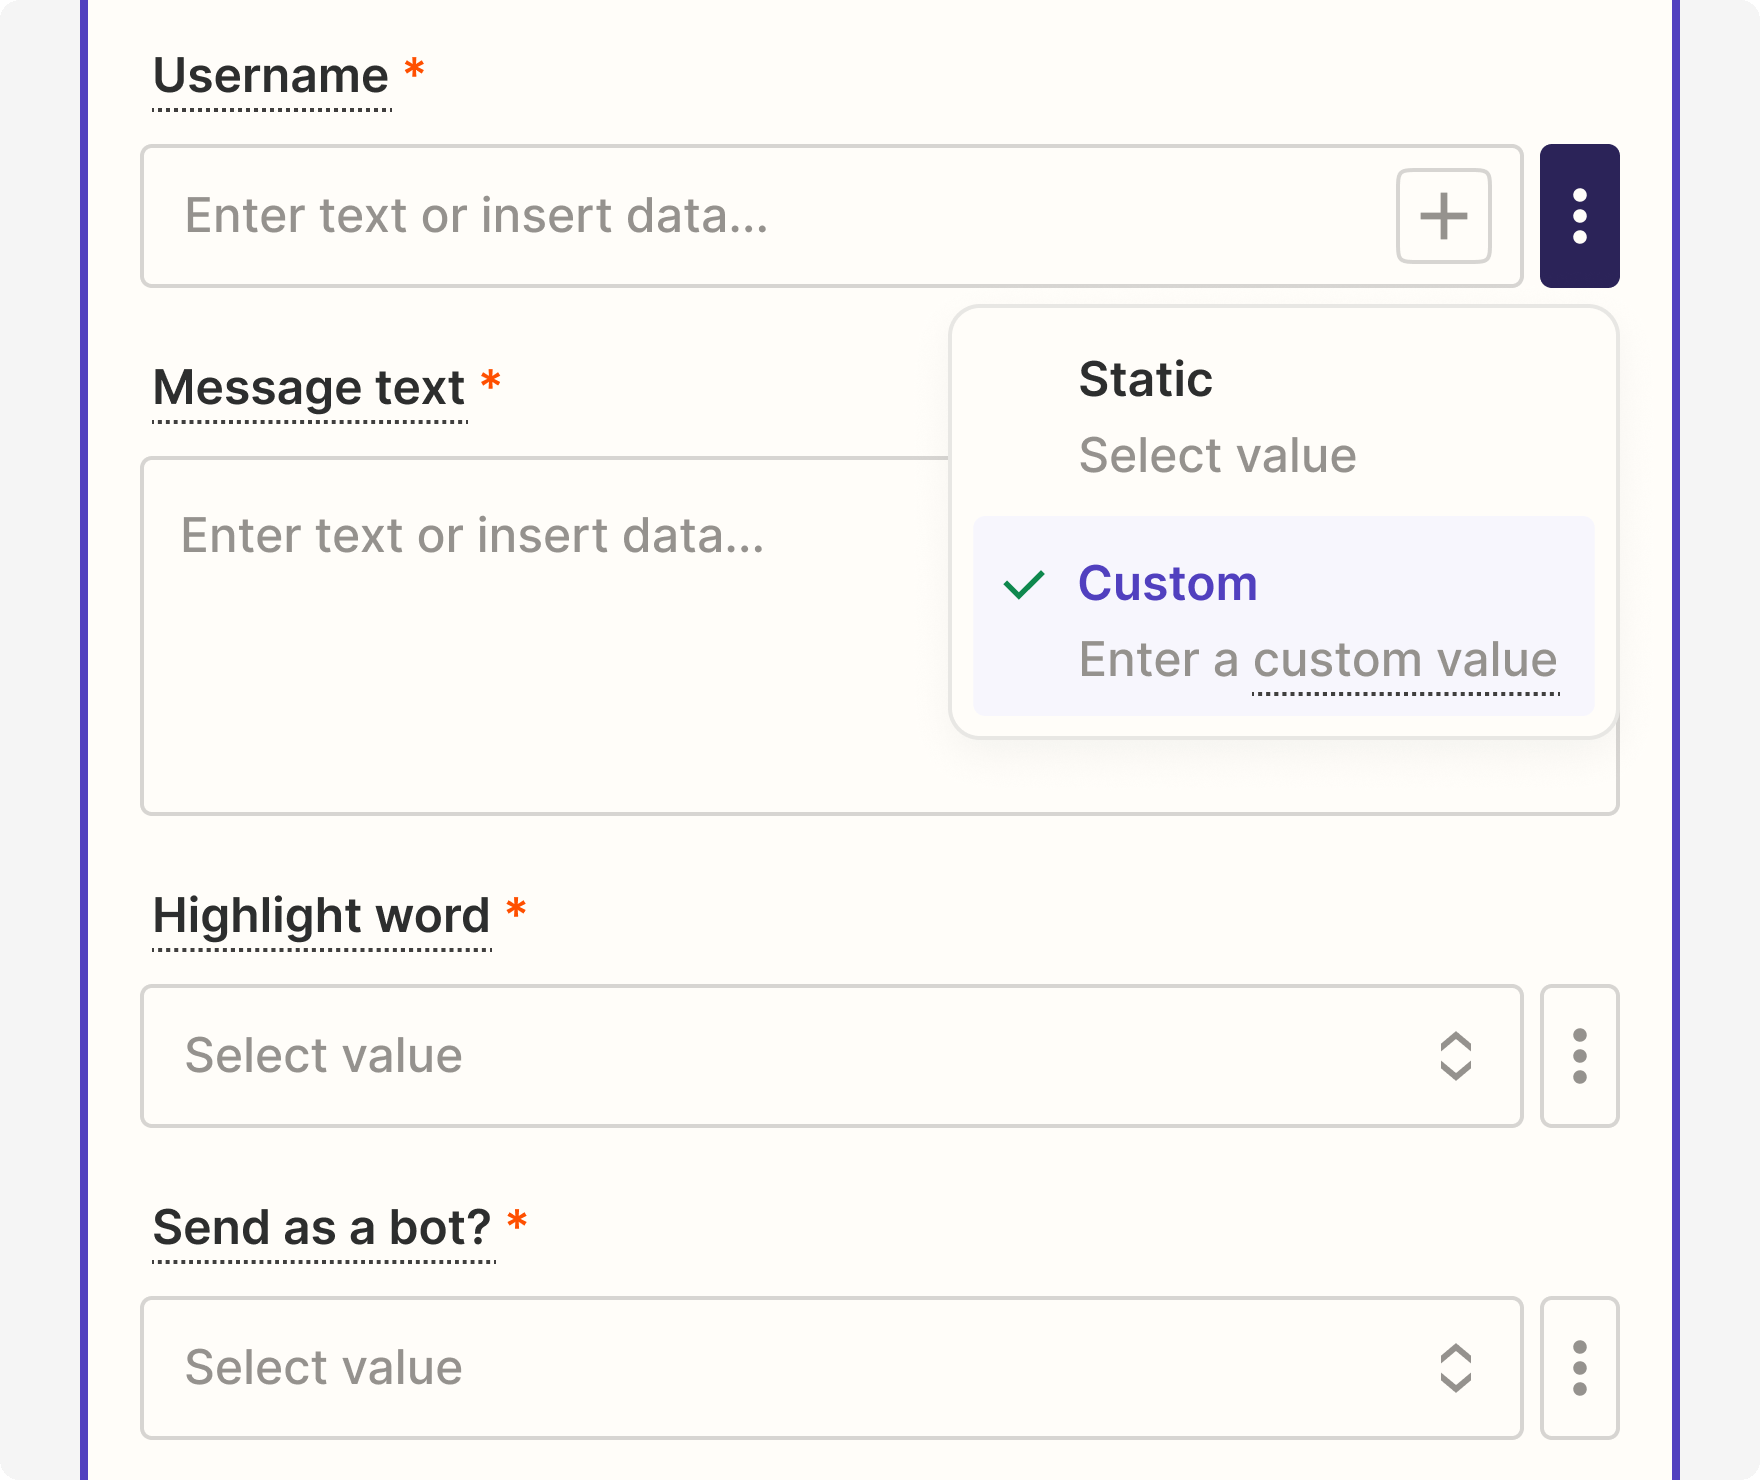Click the plus icon in Username field
This screenshot has height=1480, width=1760.
coord(1443,216)
